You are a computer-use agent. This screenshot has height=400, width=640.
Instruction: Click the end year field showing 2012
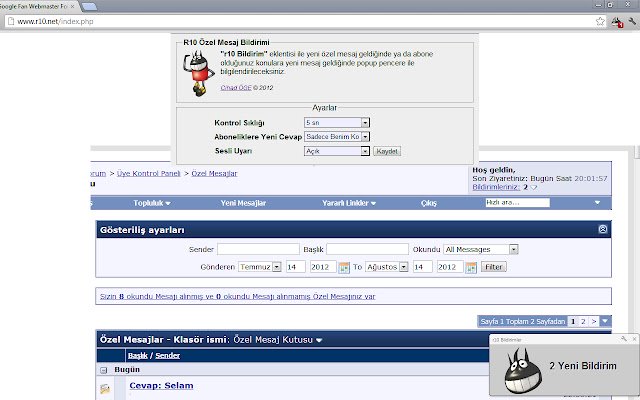[449, 267]
